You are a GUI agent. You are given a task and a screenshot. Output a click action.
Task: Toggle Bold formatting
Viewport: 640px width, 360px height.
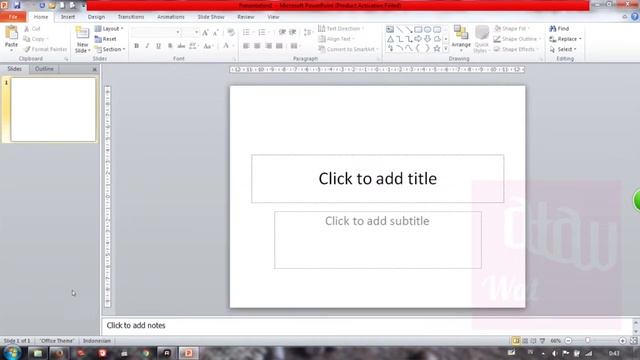coord(136,46)
